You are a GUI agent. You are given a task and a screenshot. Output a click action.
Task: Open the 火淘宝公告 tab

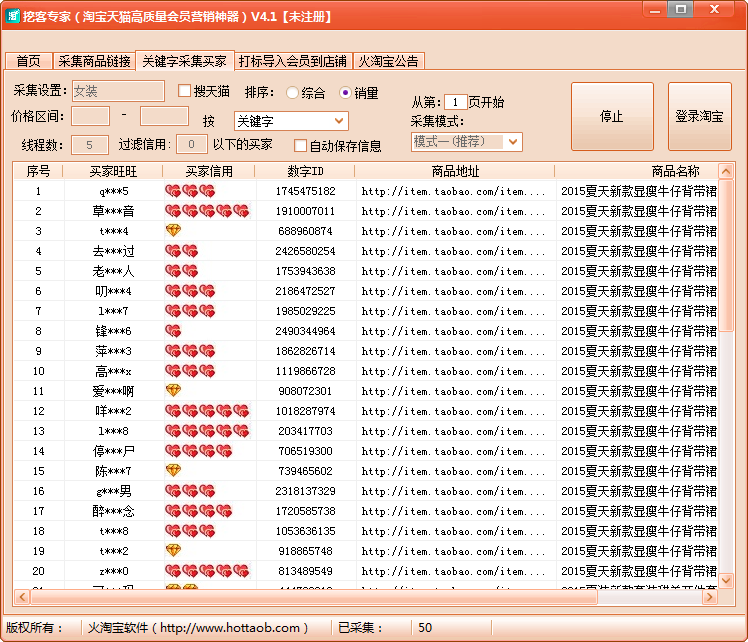pos(388,61)
